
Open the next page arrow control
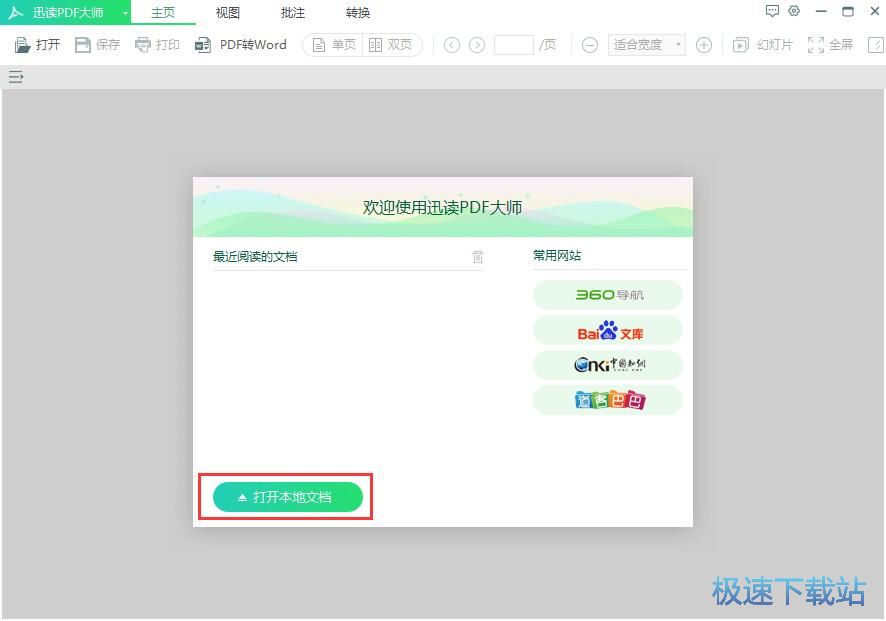click(478, 44)
